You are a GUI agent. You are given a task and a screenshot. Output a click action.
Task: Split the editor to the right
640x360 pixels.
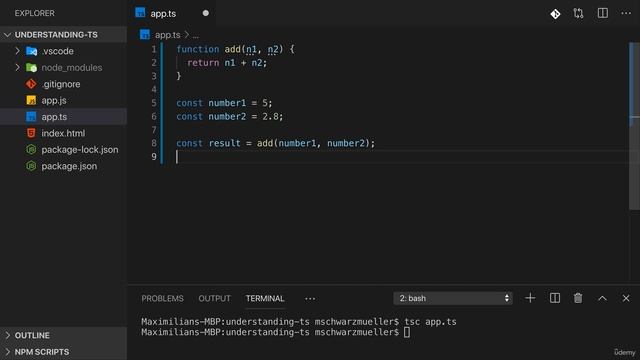point(602,13)
